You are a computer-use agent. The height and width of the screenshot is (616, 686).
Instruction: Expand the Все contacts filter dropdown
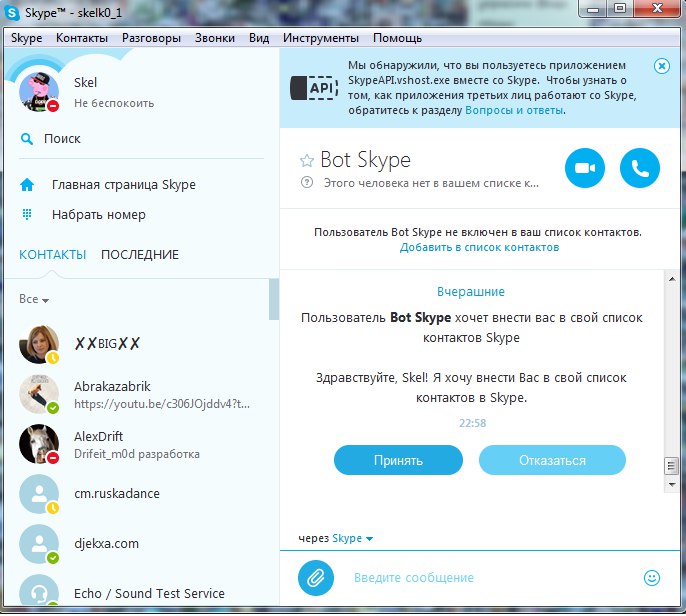click(34, 299)
